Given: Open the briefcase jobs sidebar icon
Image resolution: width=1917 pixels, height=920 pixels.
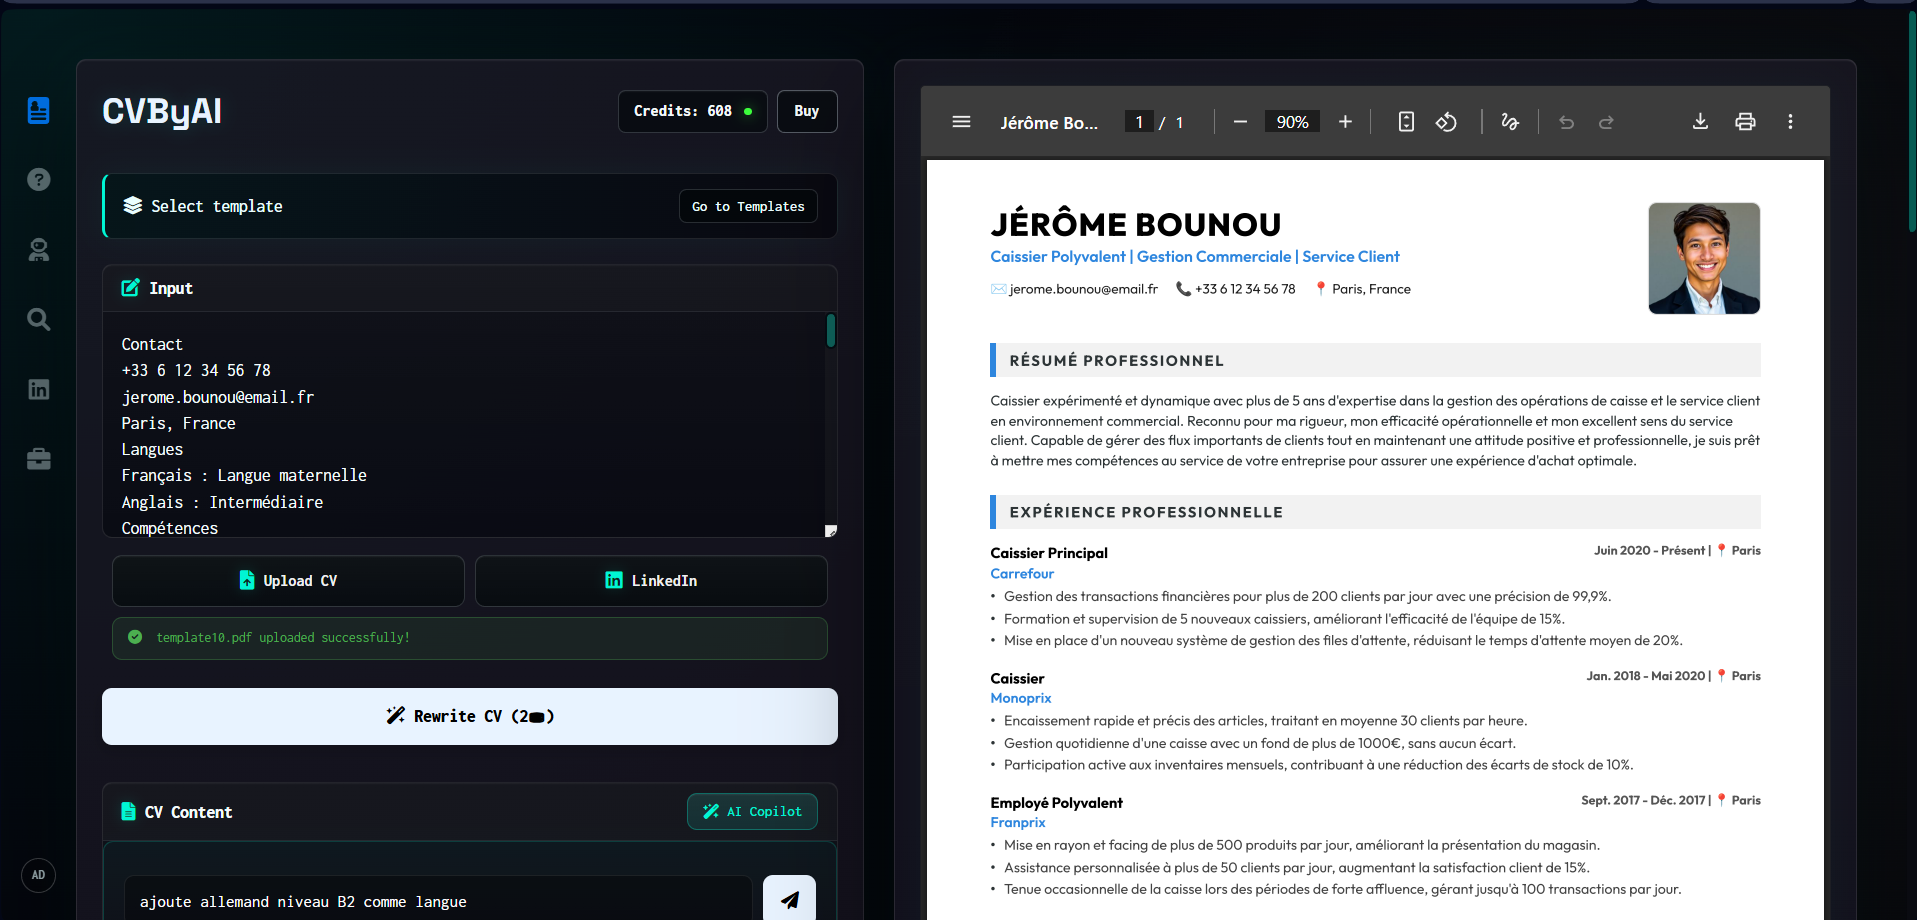Looking at the screenshot, I should [39, 459].
